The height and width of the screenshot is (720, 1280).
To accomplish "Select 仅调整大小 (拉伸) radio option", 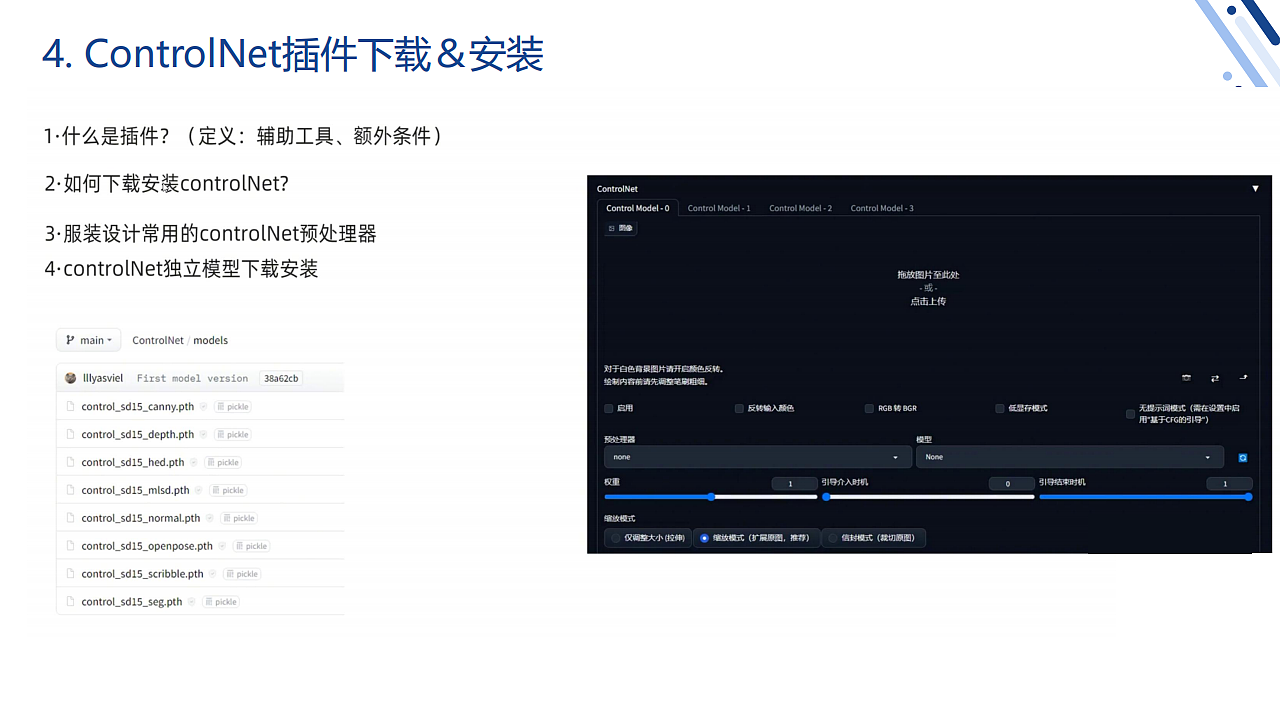I will tap(648, 538).
